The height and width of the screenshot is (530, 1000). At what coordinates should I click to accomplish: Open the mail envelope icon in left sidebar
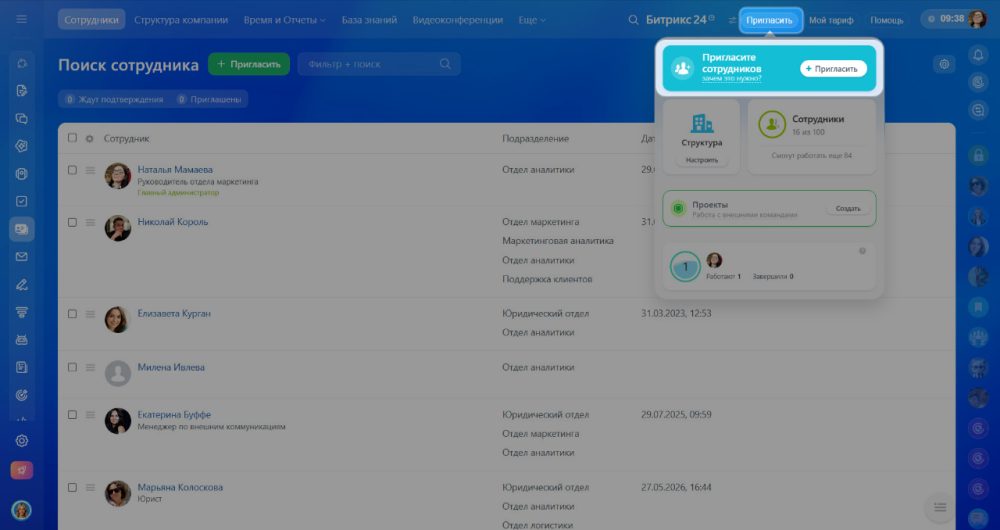[22, 256]
